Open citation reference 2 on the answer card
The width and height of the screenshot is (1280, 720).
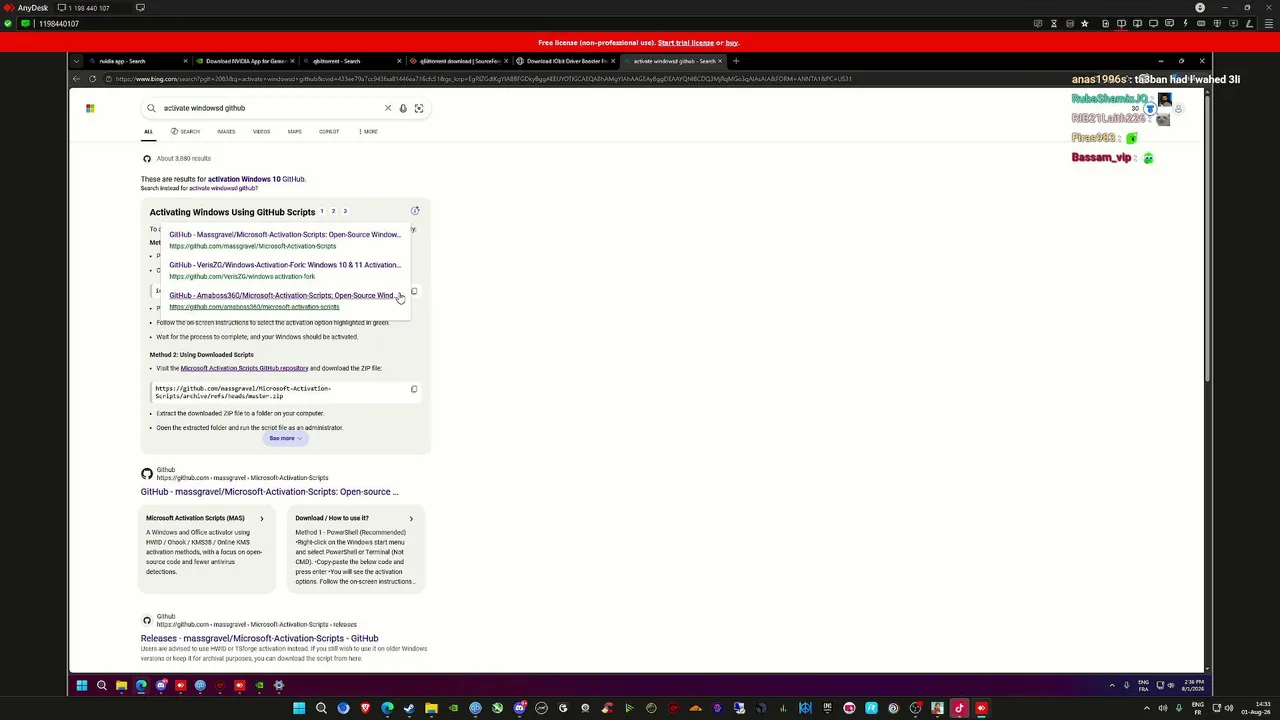click(x=333, y=211)
